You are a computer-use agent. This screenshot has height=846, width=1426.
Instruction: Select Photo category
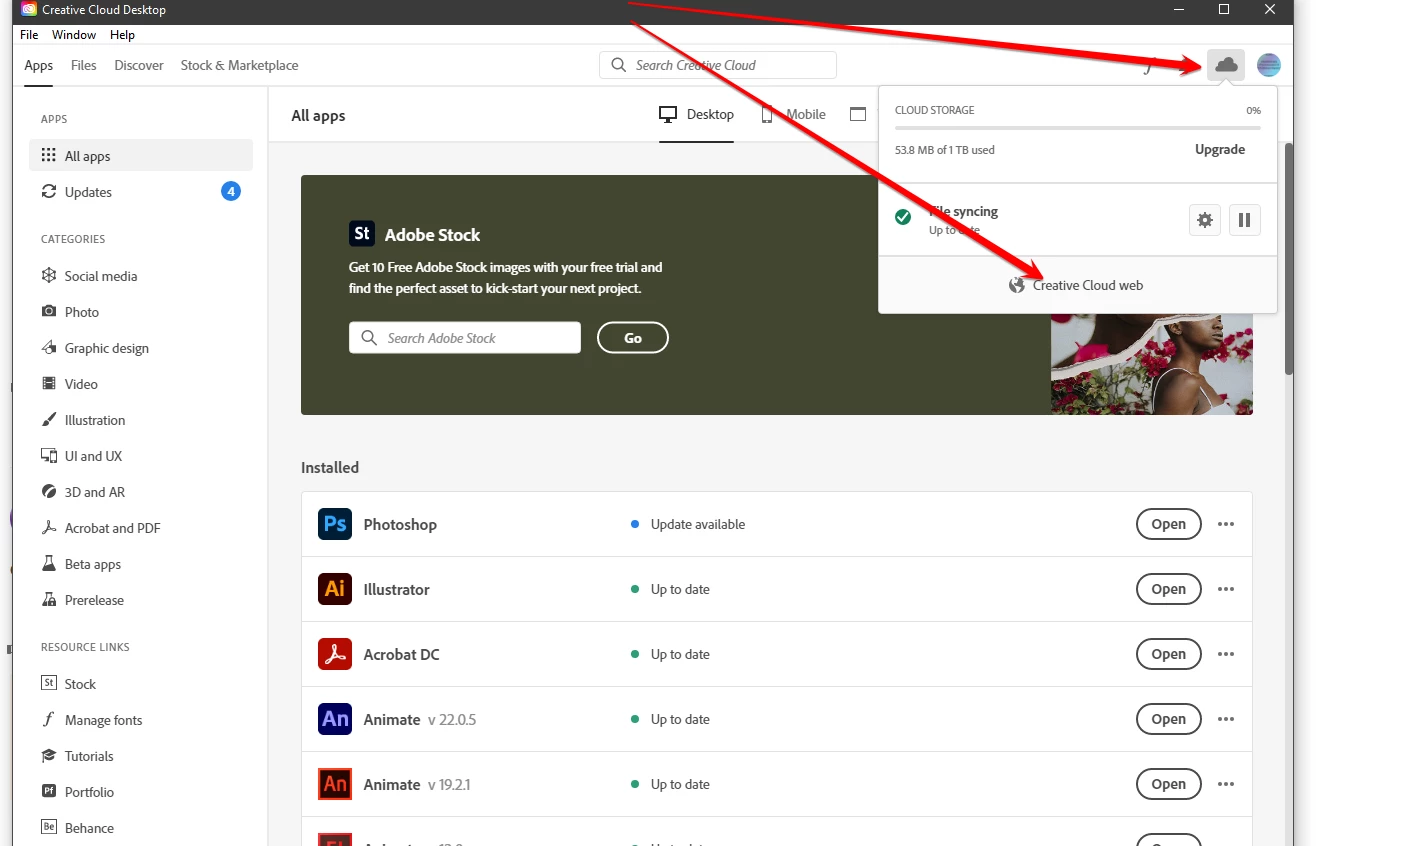click(141, 312)
